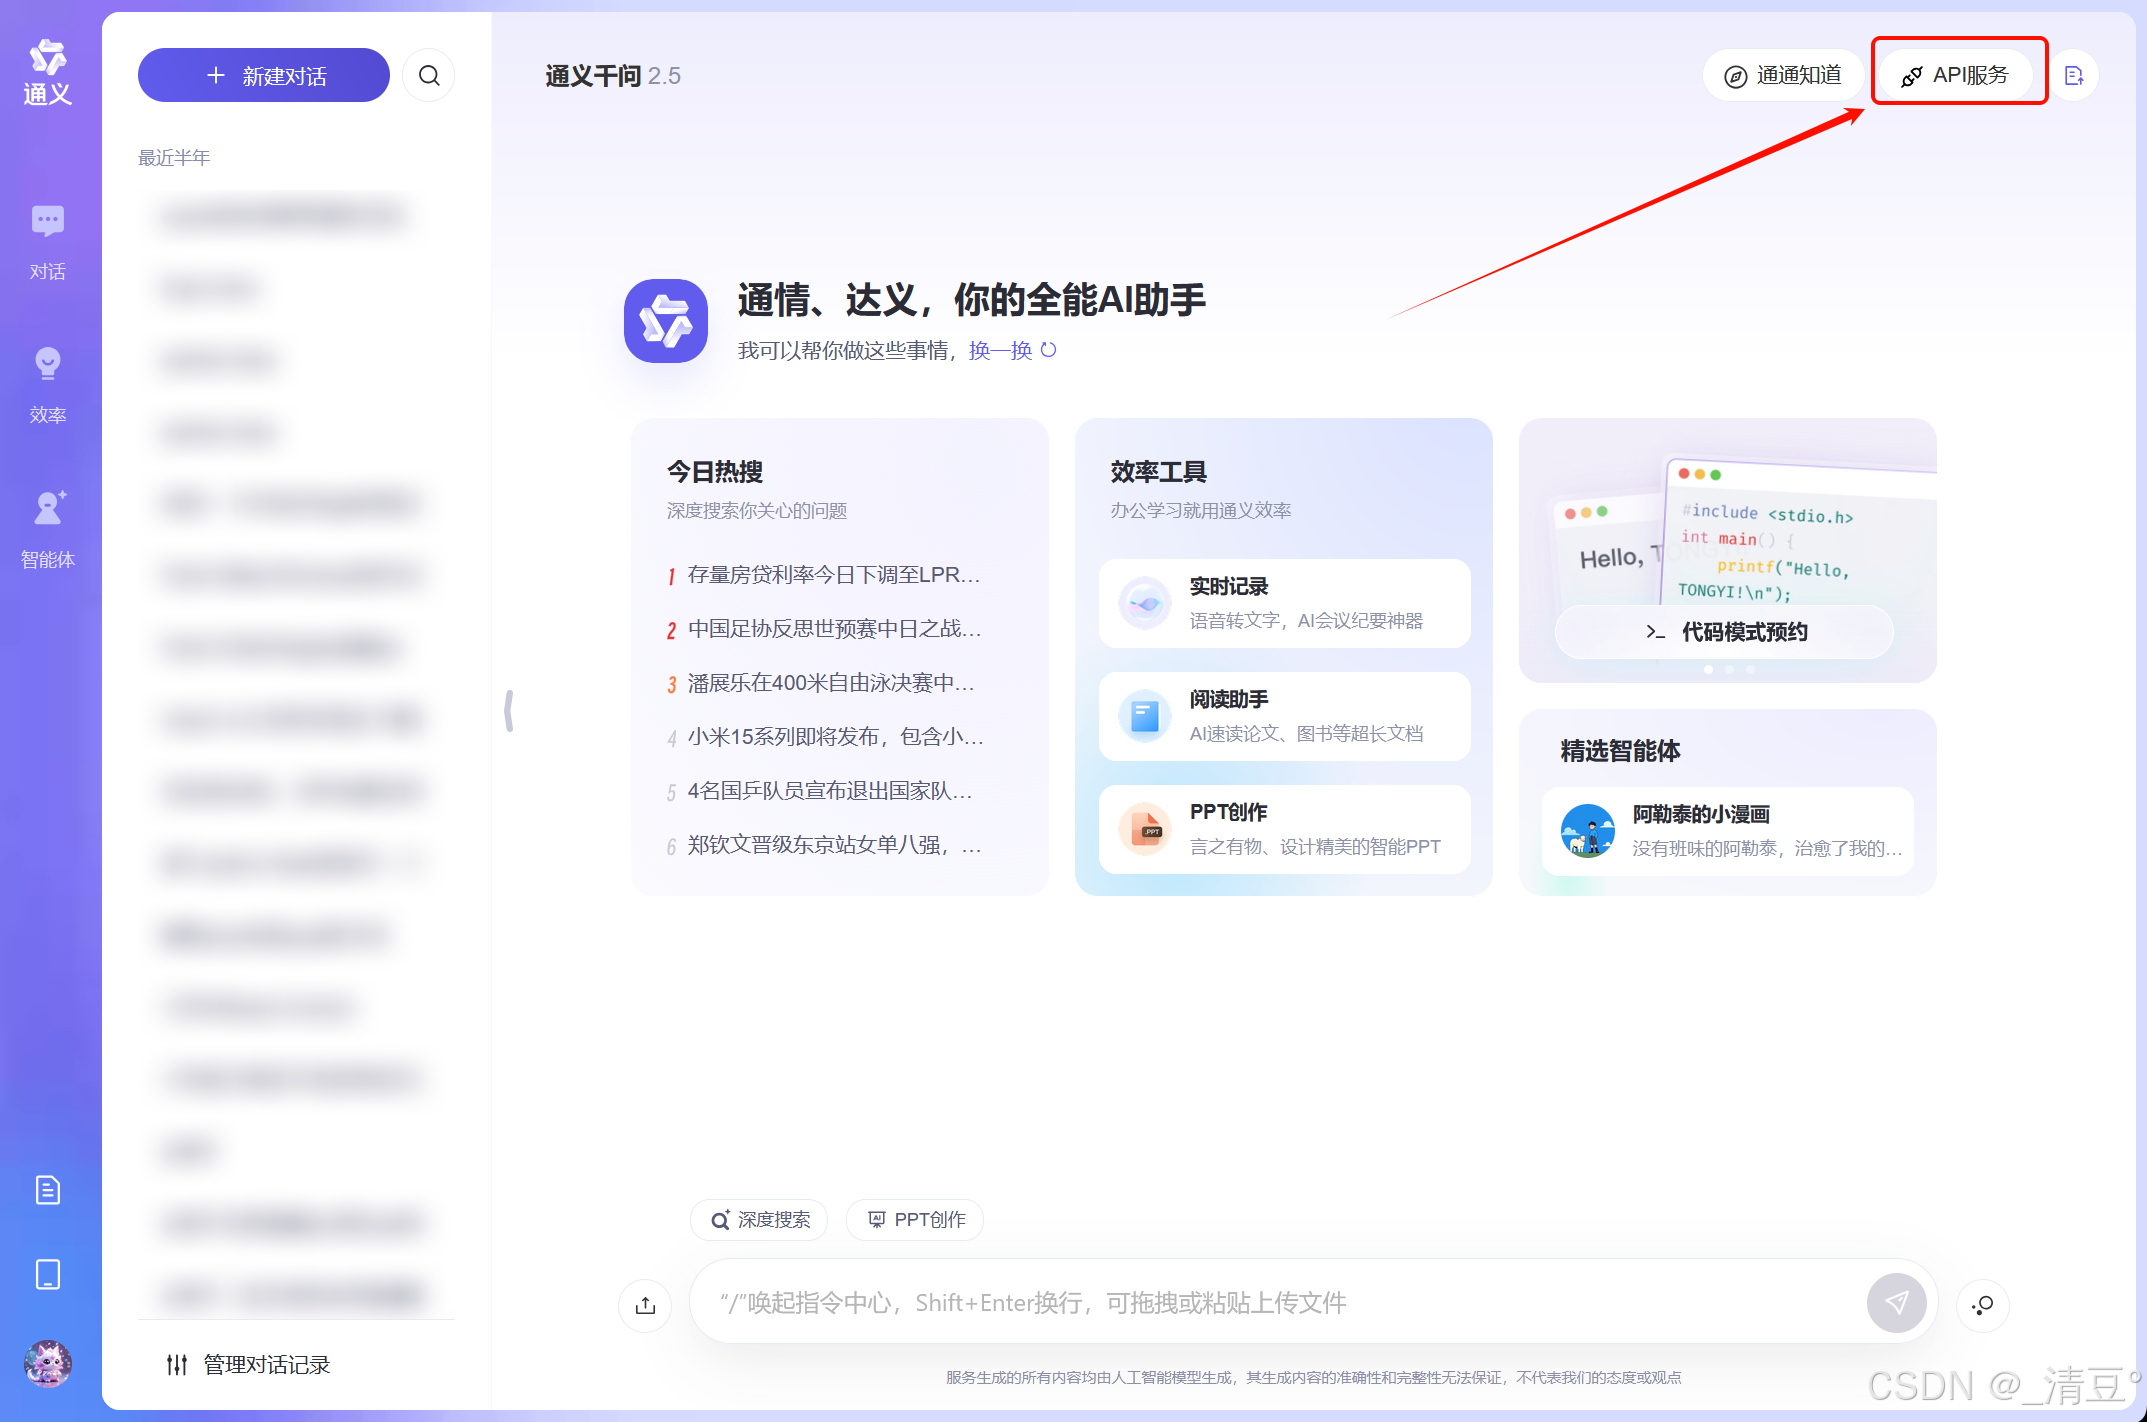Click the 阅读助手 book icon
Screen dimensions: 2147x1422
1144,716
